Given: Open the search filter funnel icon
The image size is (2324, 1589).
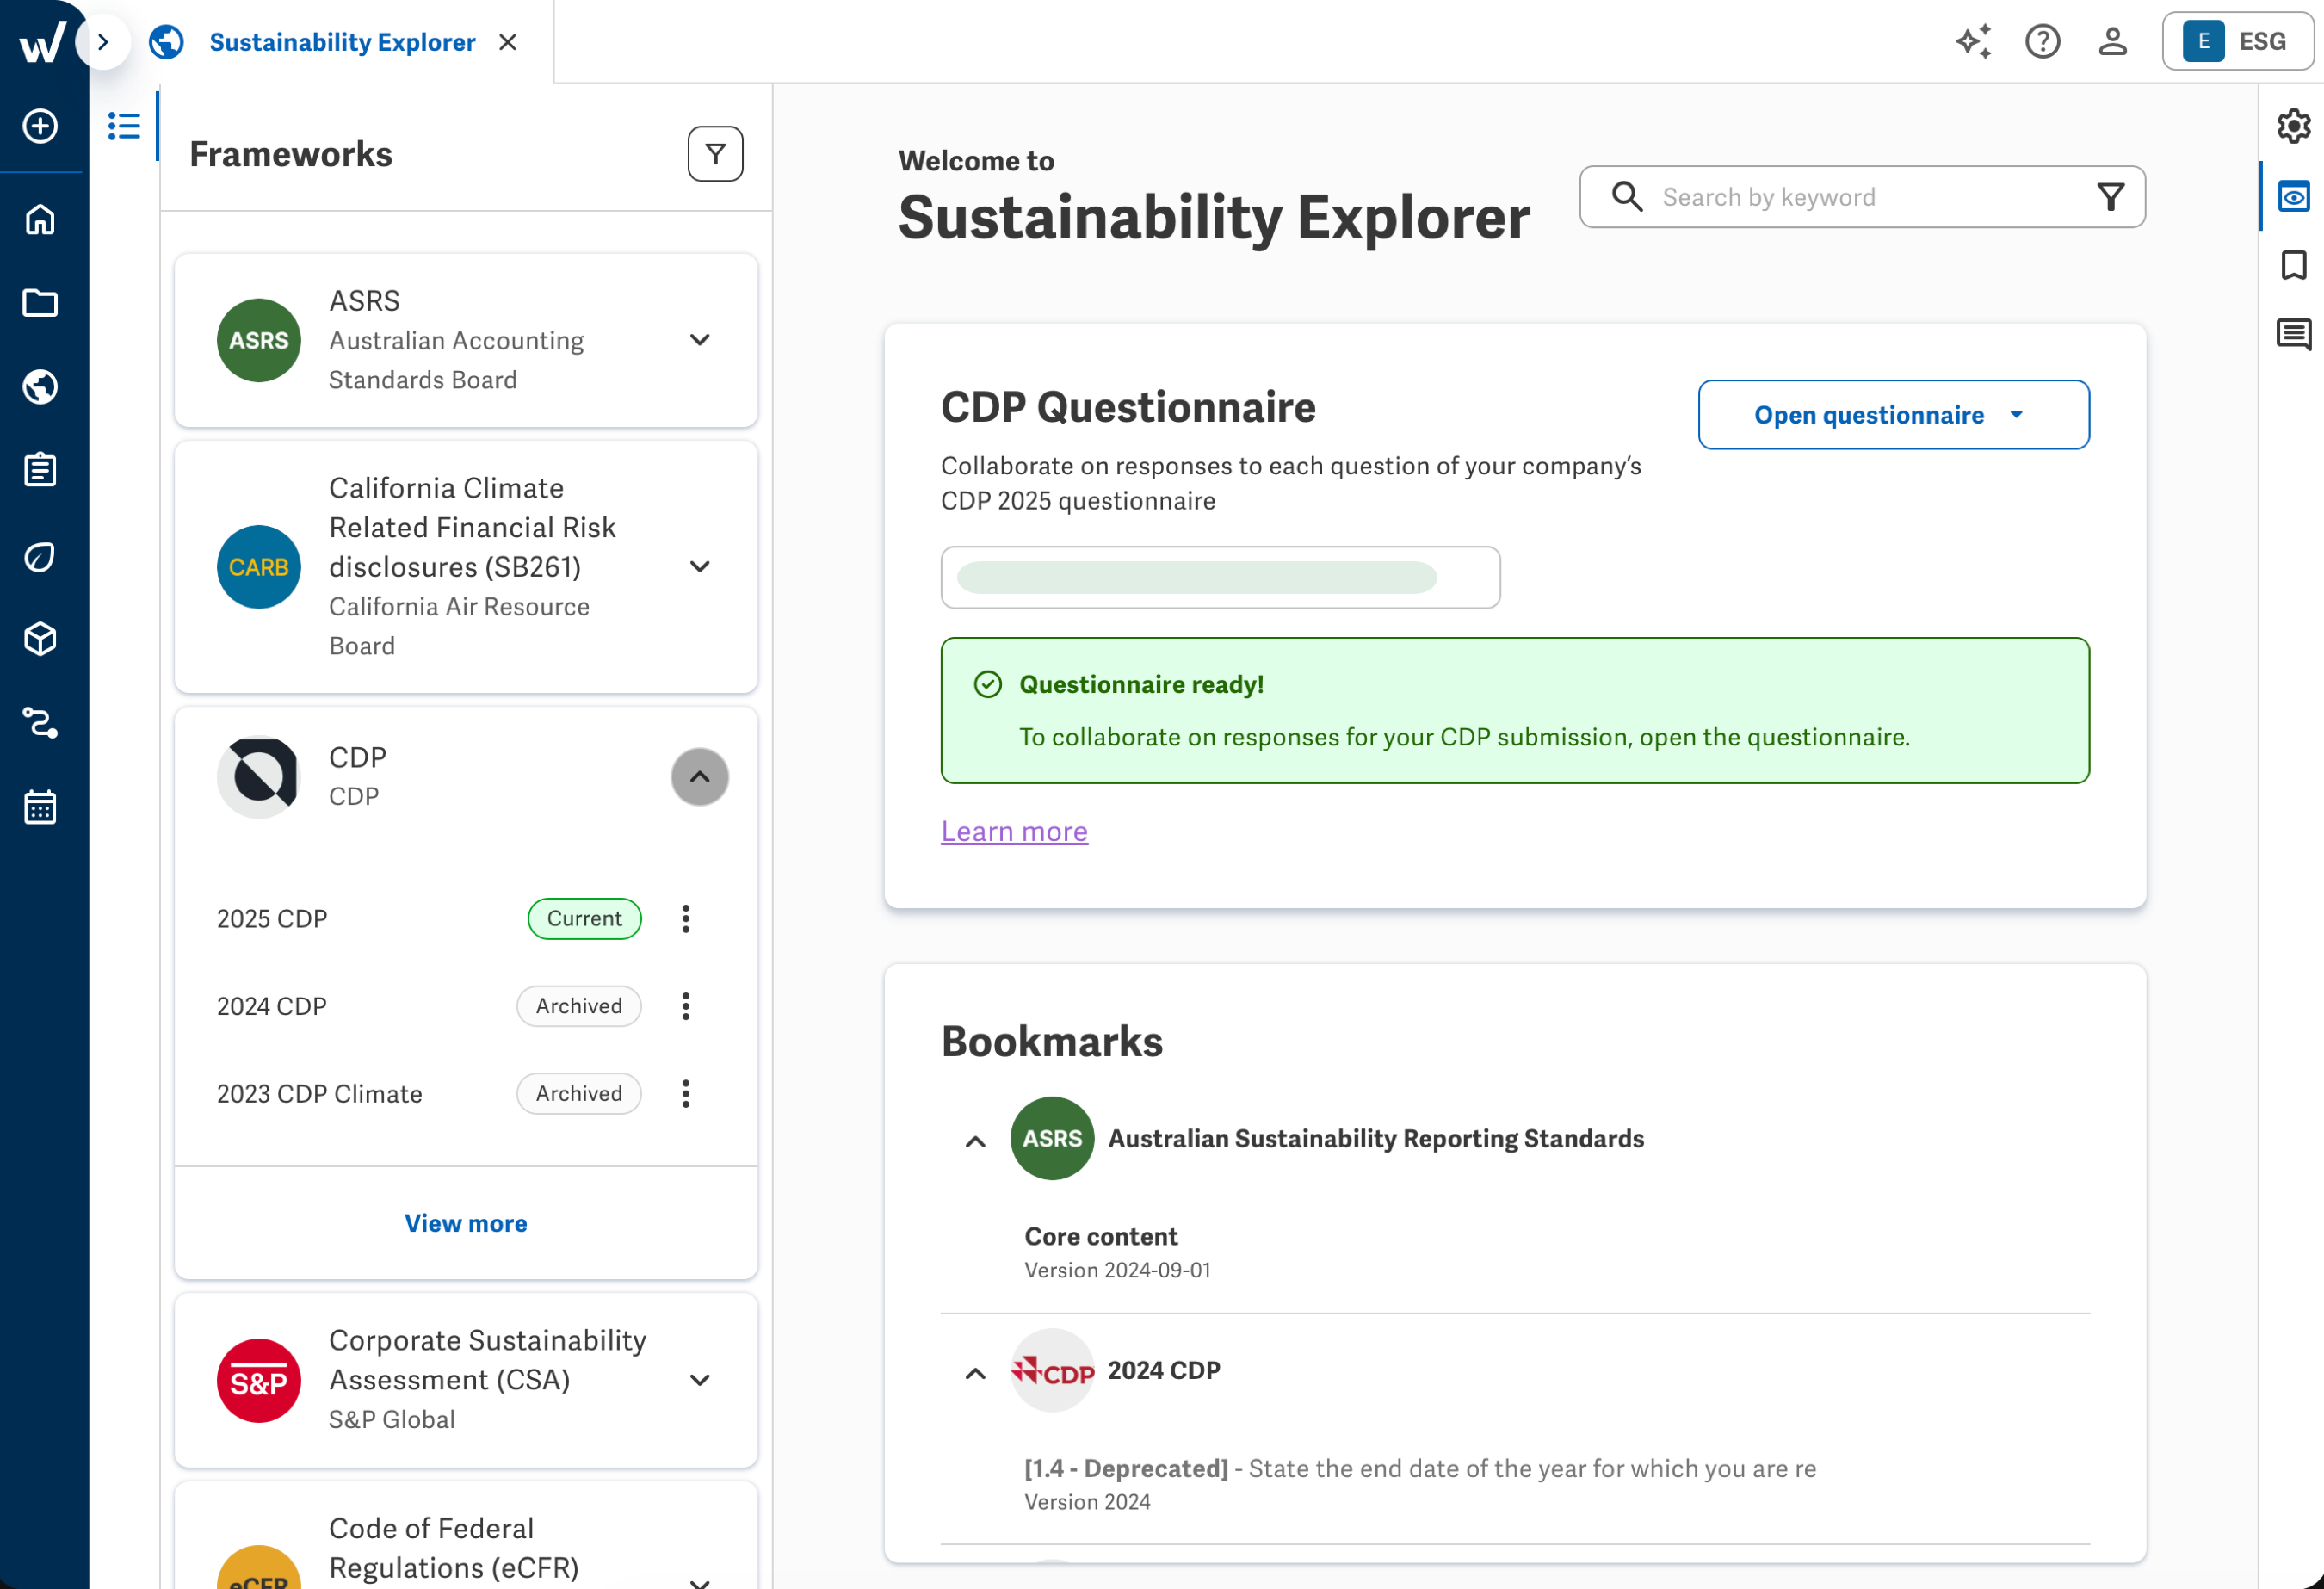Looking at the screenshot, I should (x=2111, y=197).
